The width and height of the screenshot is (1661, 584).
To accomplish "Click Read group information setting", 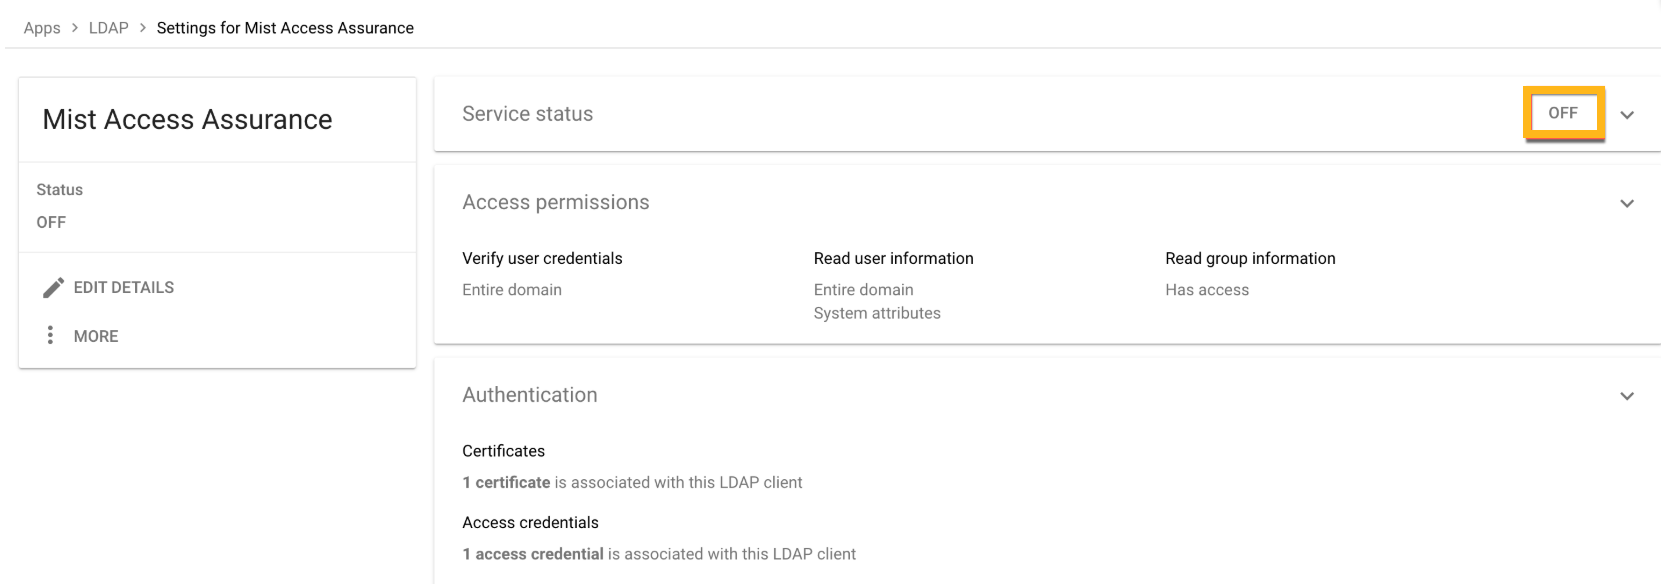I will [1250, 258].
